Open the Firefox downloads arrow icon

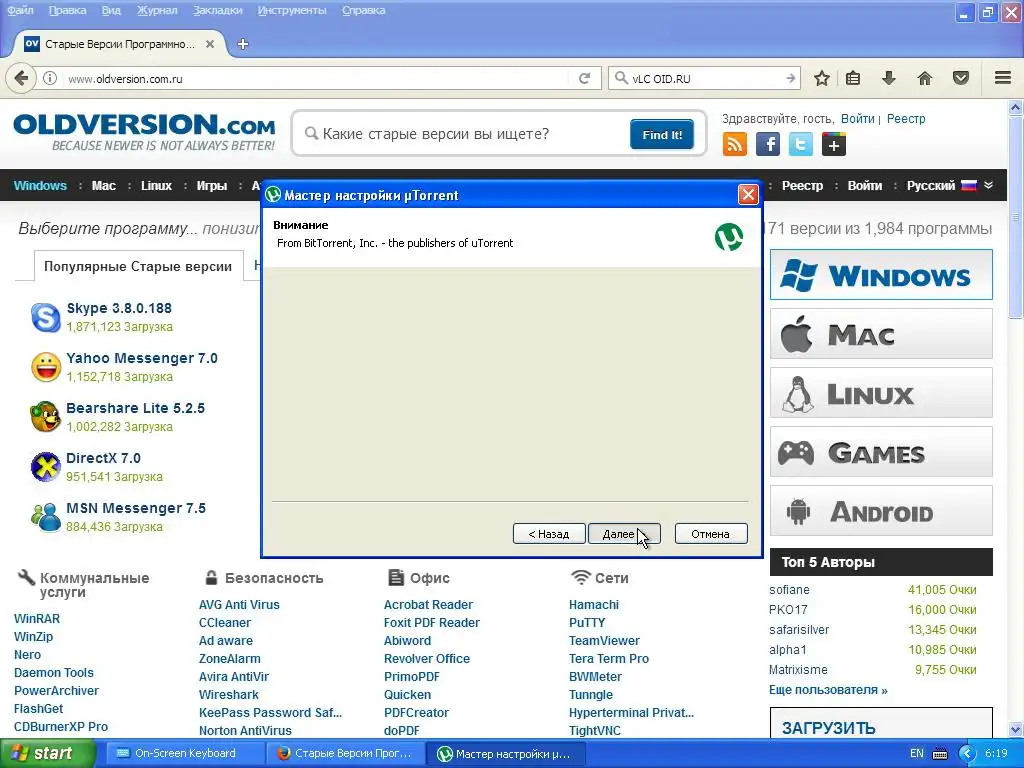point(889,78)
